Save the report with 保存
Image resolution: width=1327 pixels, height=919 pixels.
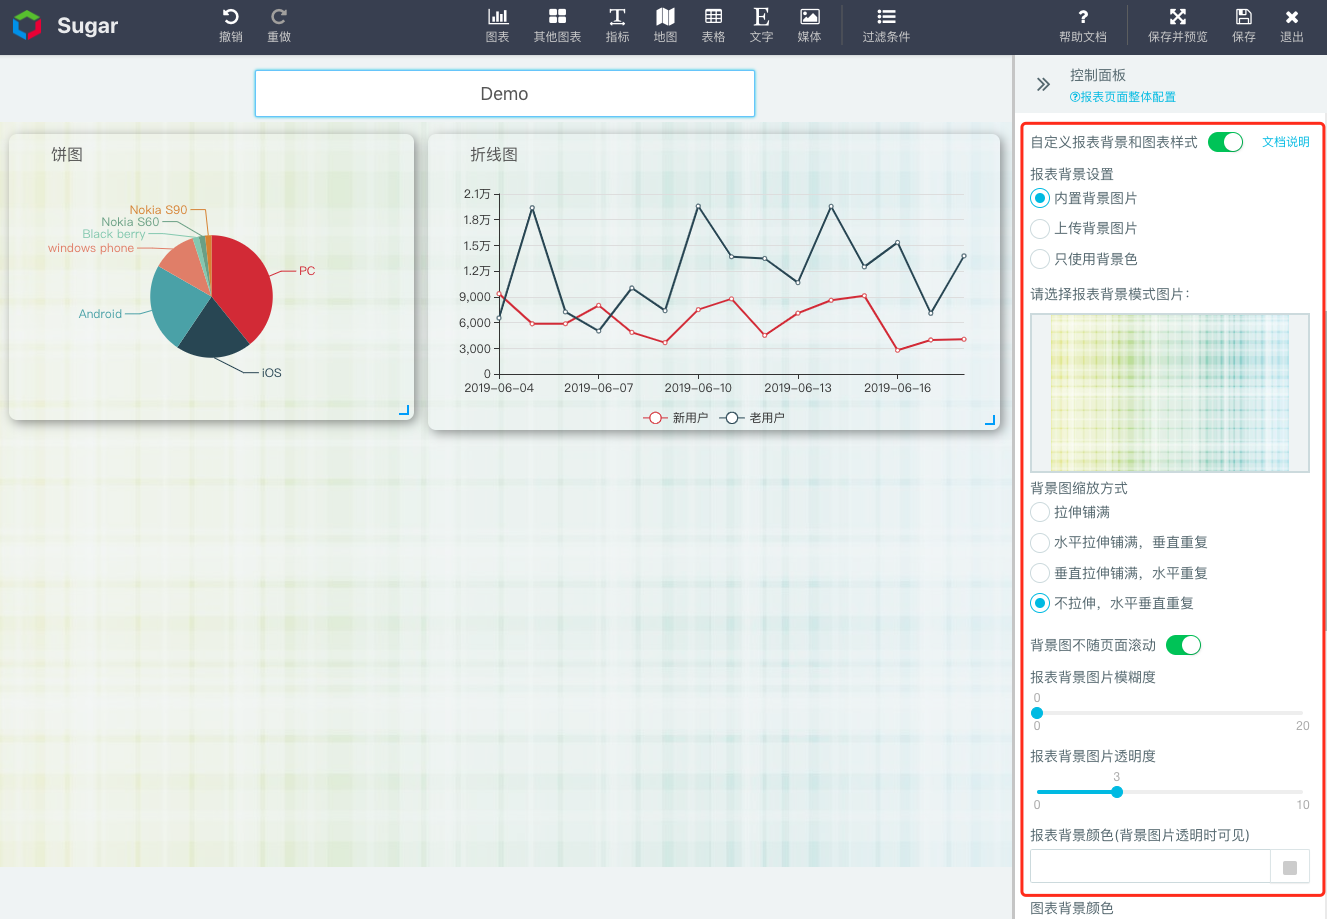(x=1243, y=26)
